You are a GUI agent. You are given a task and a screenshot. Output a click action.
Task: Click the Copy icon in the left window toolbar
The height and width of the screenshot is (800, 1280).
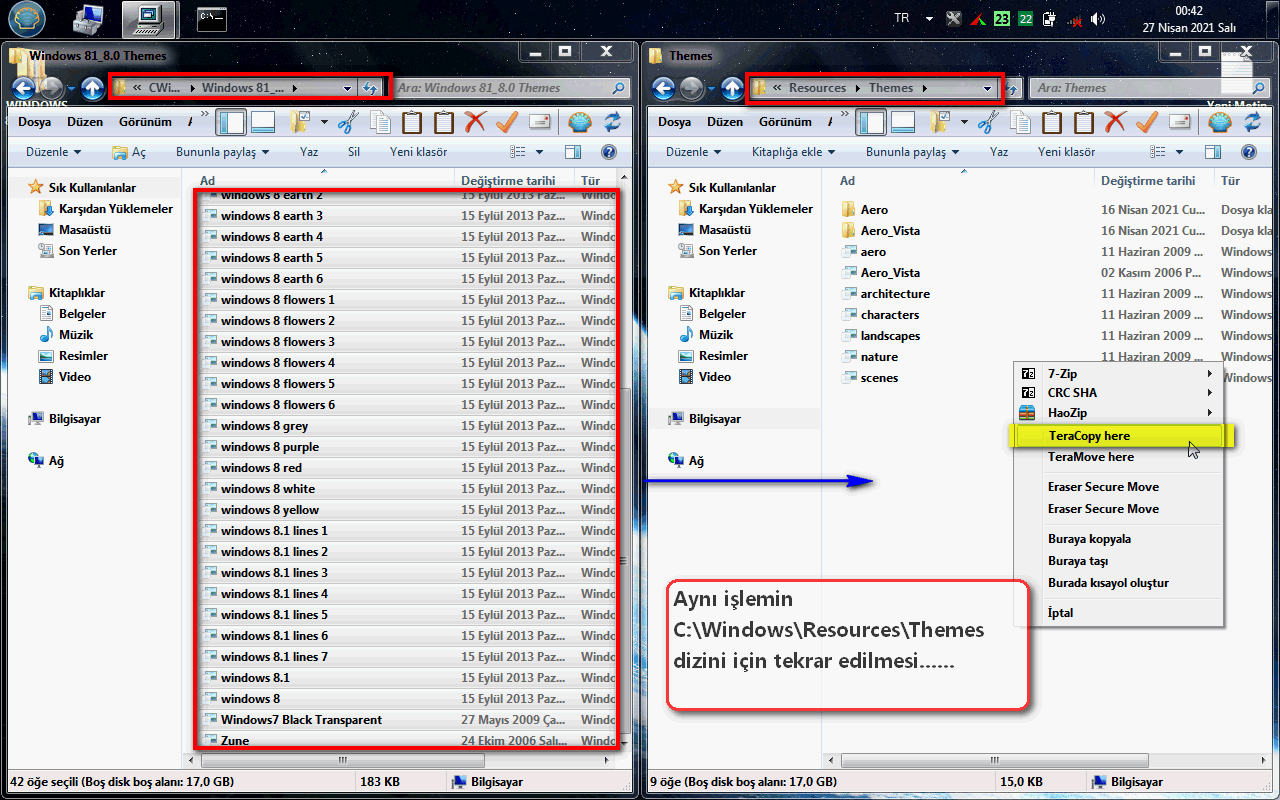pos(380,122)
